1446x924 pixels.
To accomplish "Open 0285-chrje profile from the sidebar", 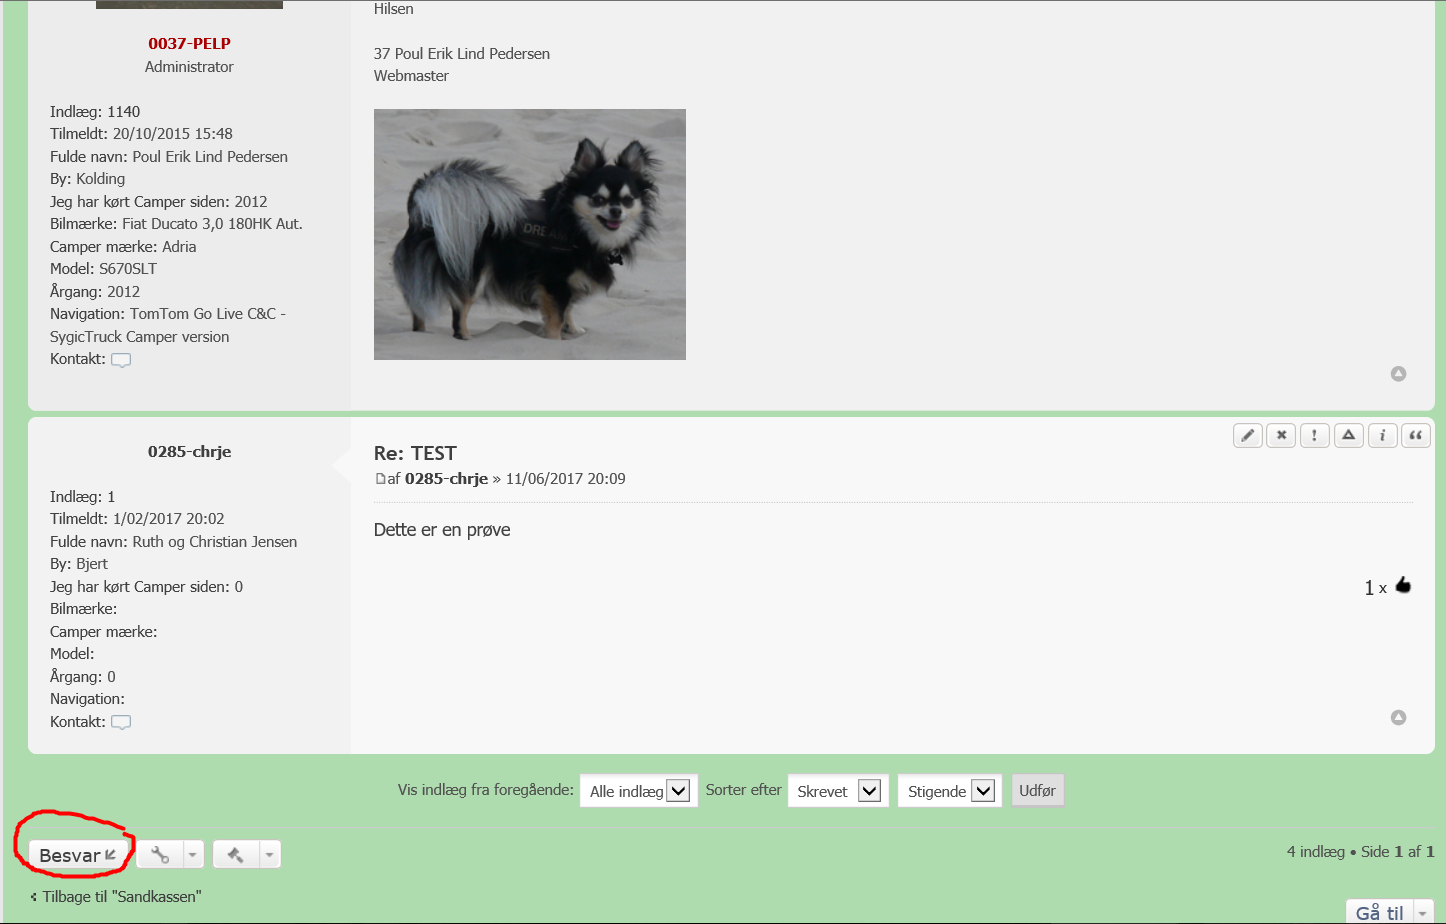I will point(189,451).
